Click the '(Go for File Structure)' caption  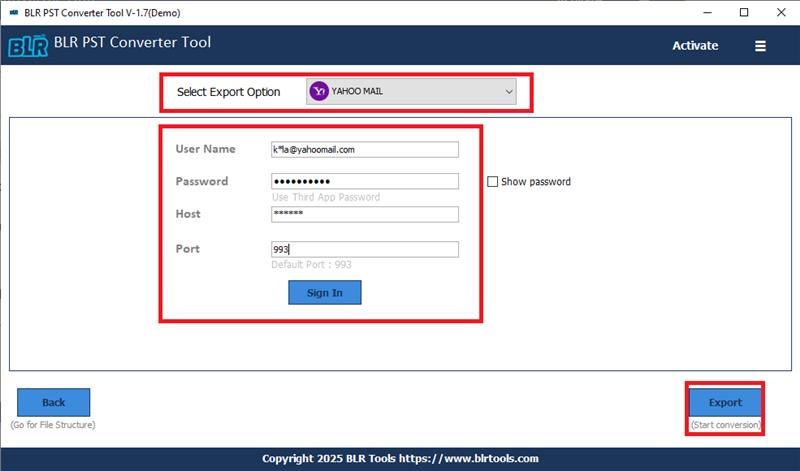coord(53,425)
